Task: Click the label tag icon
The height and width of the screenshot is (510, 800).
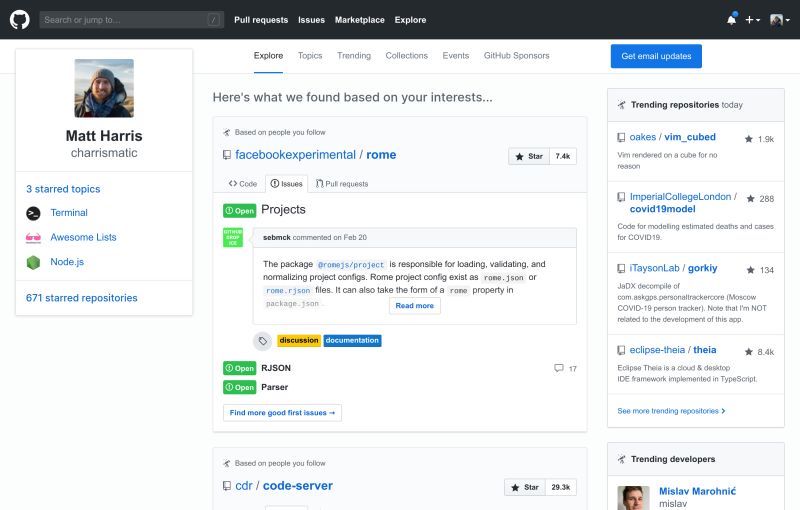Action: 263,341
